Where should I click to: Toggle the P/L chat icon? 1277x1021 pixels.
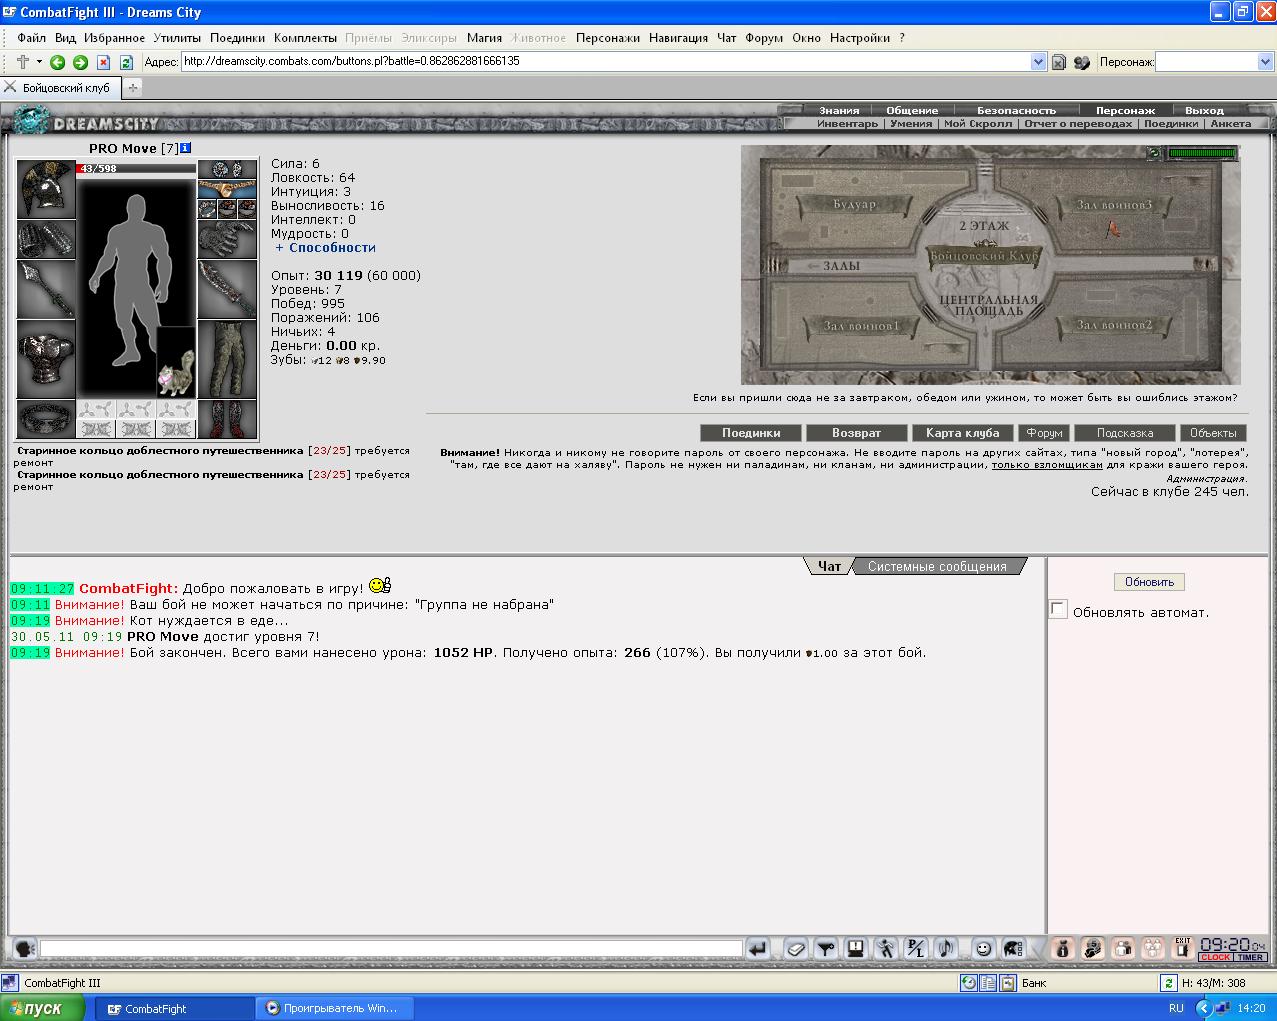915,949
